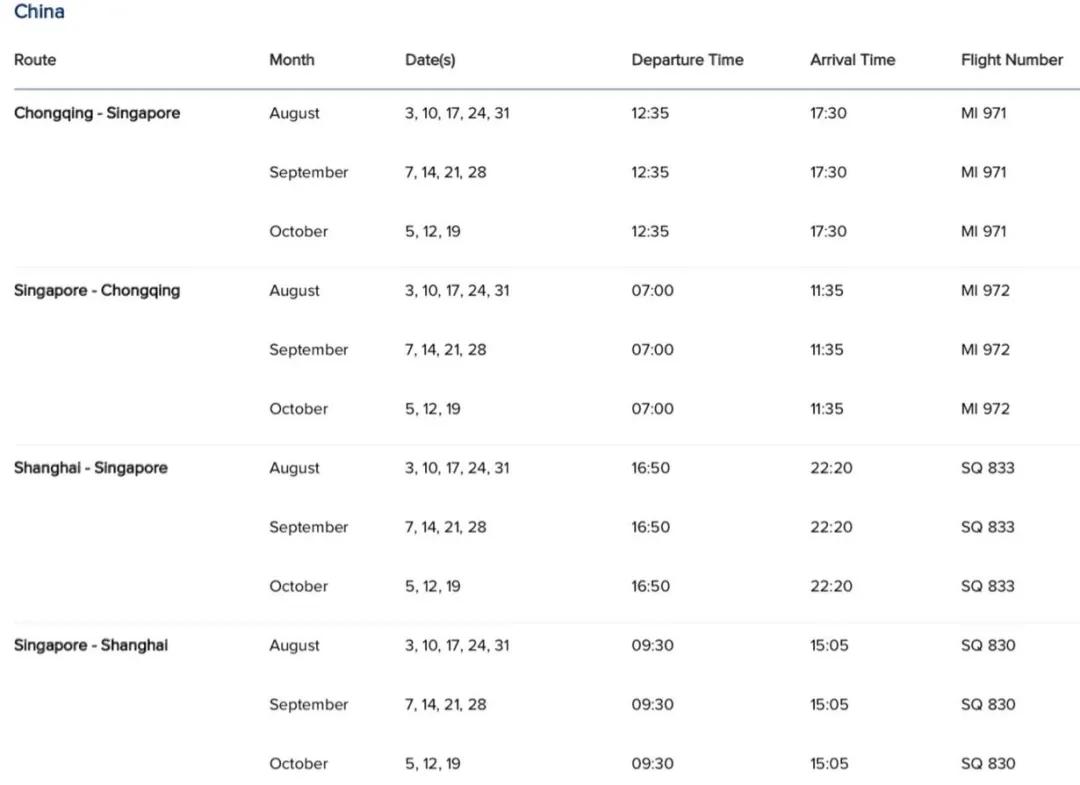Viewport: 1080px width, 785px height.
Task: Select the Singapore - Shanghai route label
Action: point(91,645)
